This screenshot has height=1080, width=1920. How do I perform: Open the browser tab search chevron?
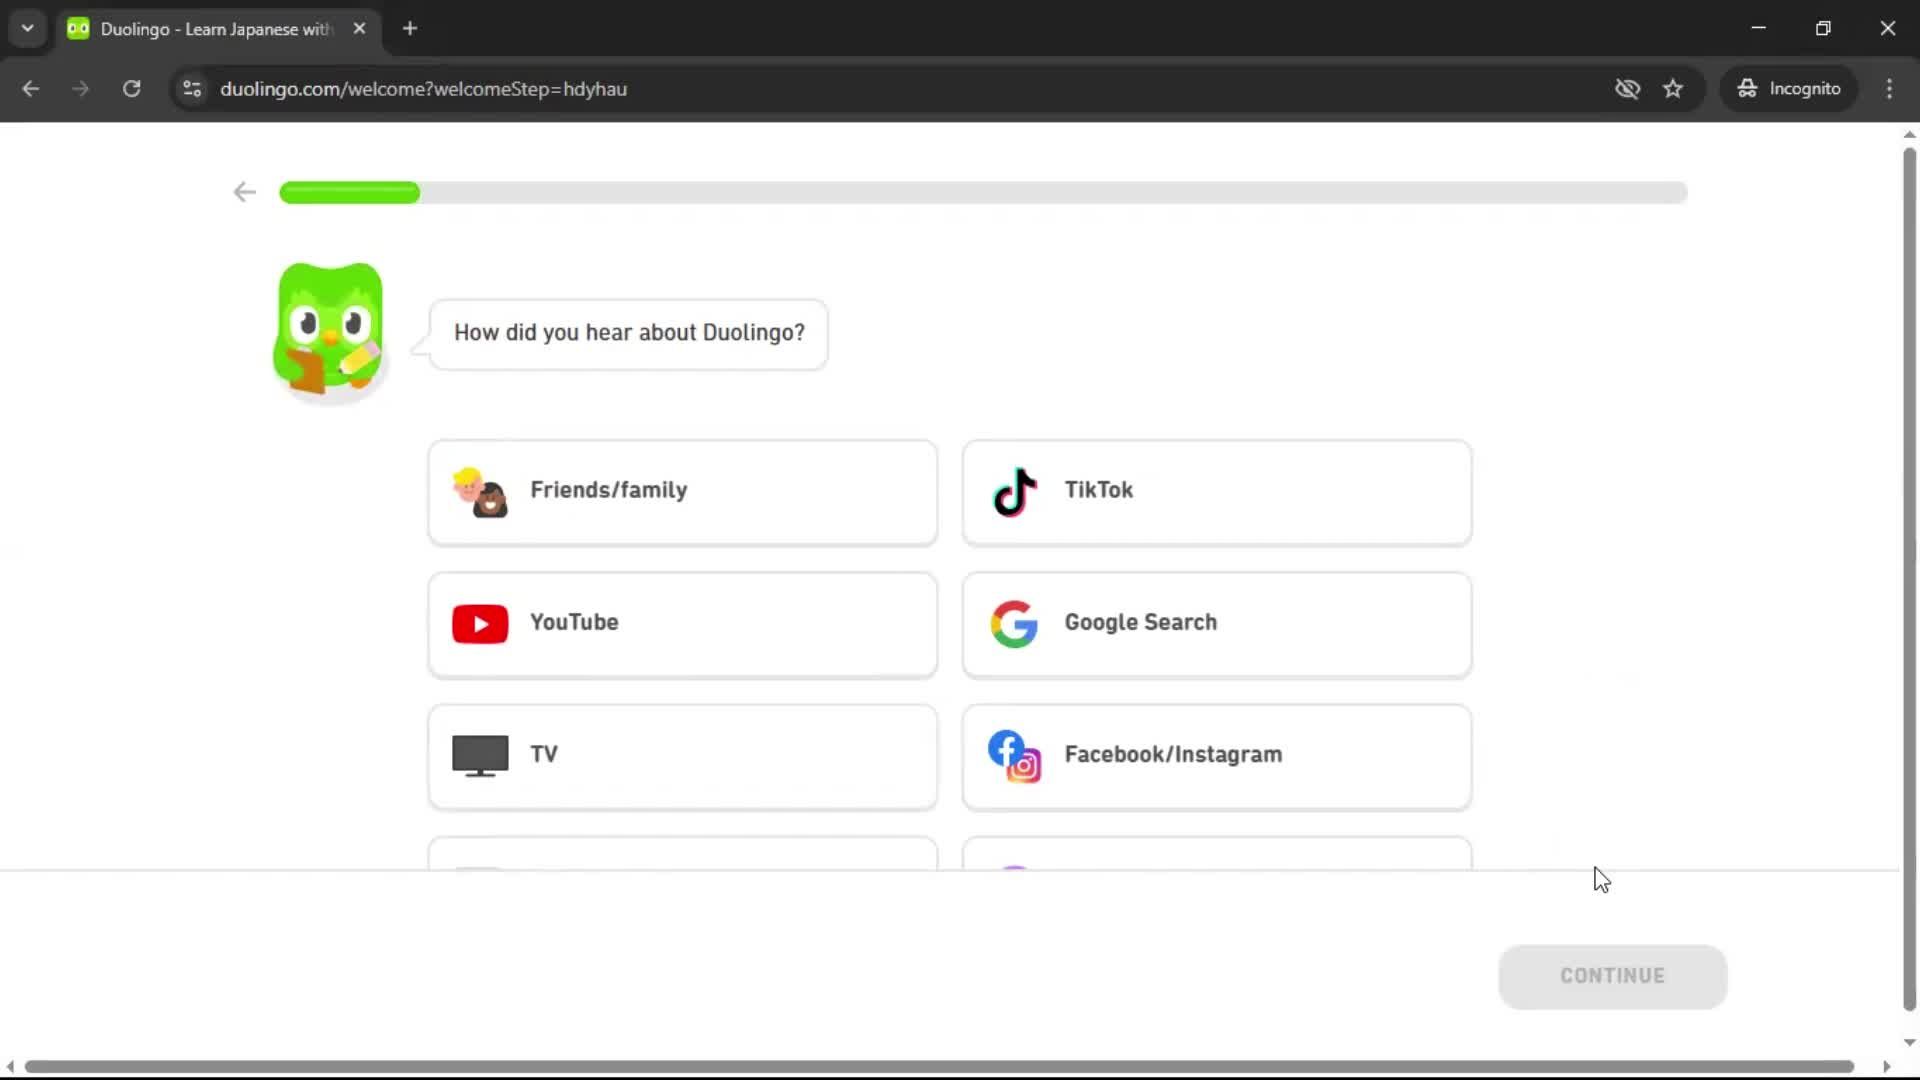(27, 28)
